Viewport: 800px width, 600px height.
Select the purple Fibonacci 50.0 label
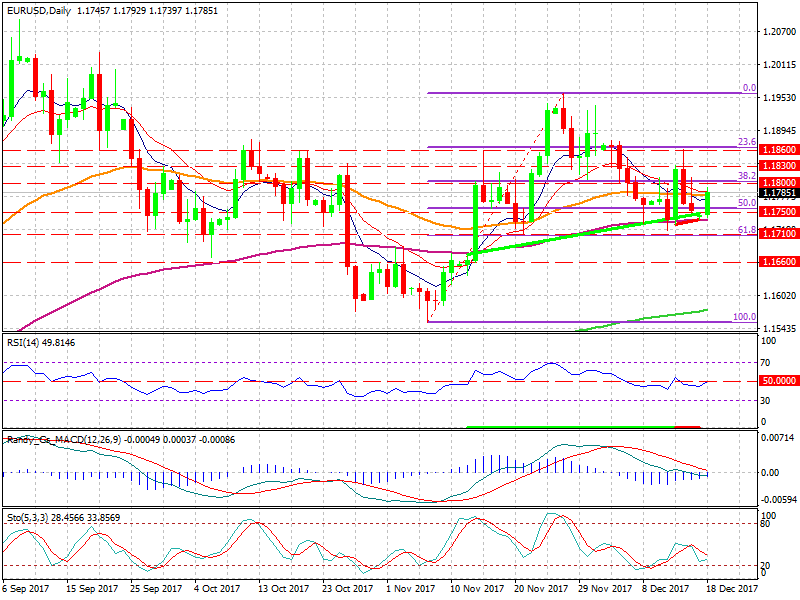tap(747, 203)
